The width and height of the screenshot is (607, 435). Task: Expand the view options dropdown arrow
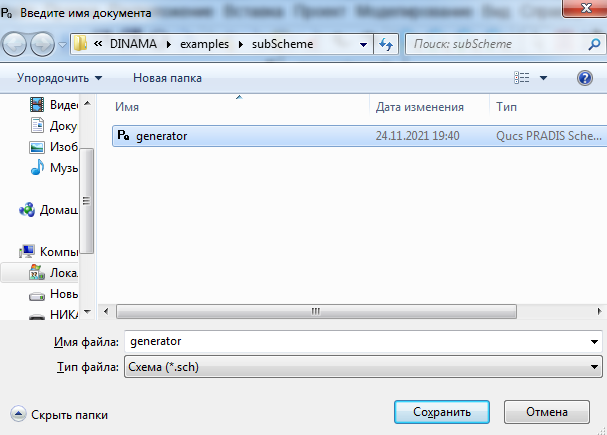pos(544,78)
